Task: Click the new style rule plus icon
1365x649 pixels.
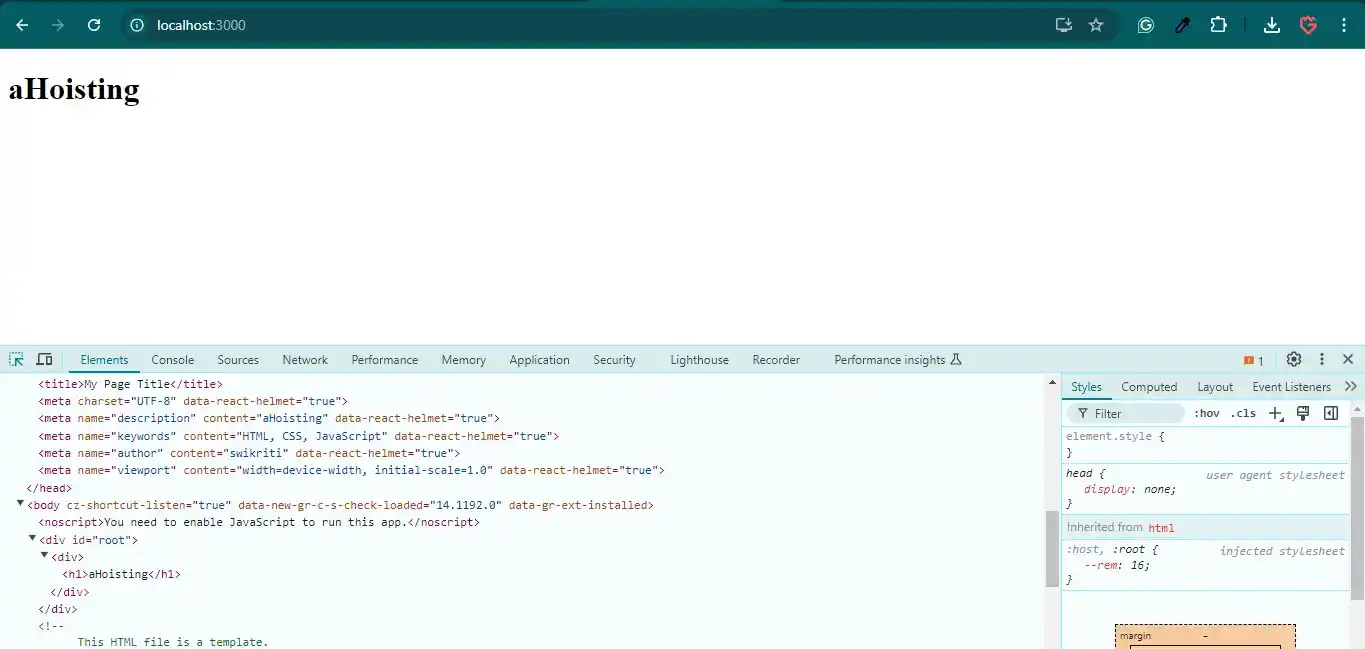Action: click(x=1275, y=413)
